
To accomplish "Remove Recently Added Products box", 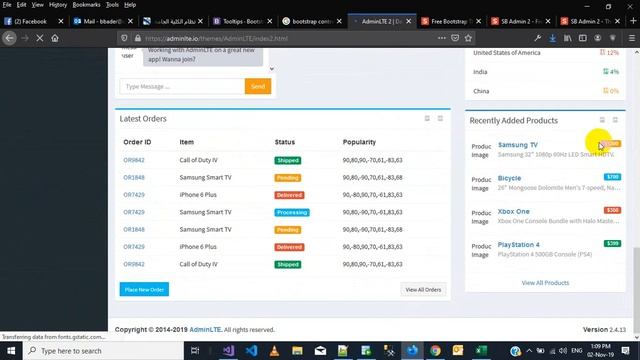I will click(615, 120).
